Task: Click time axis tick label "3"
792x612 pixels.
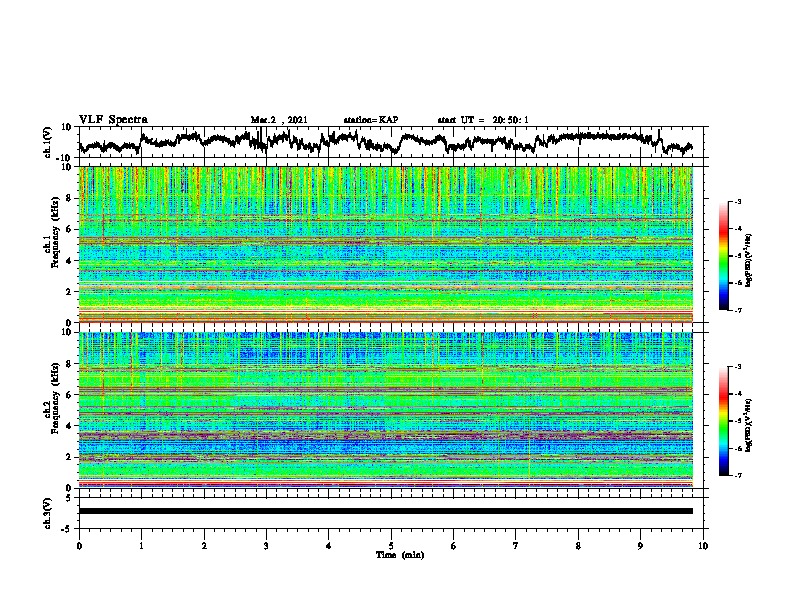Action: point(266,546)
